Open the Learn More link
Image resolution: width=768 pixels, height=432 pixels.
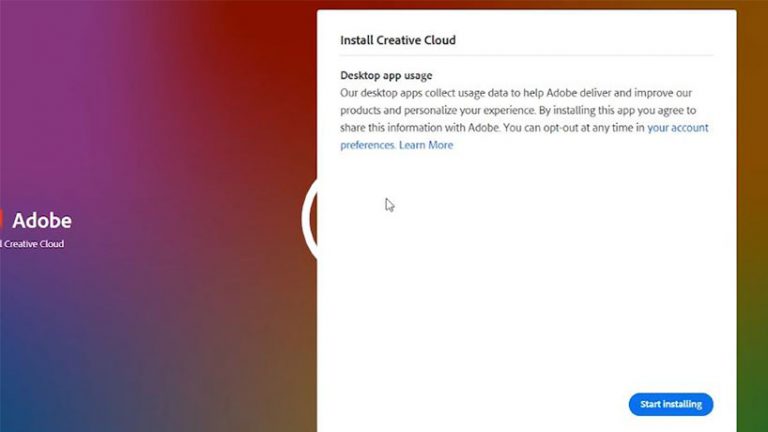click(x=426, y=145)
